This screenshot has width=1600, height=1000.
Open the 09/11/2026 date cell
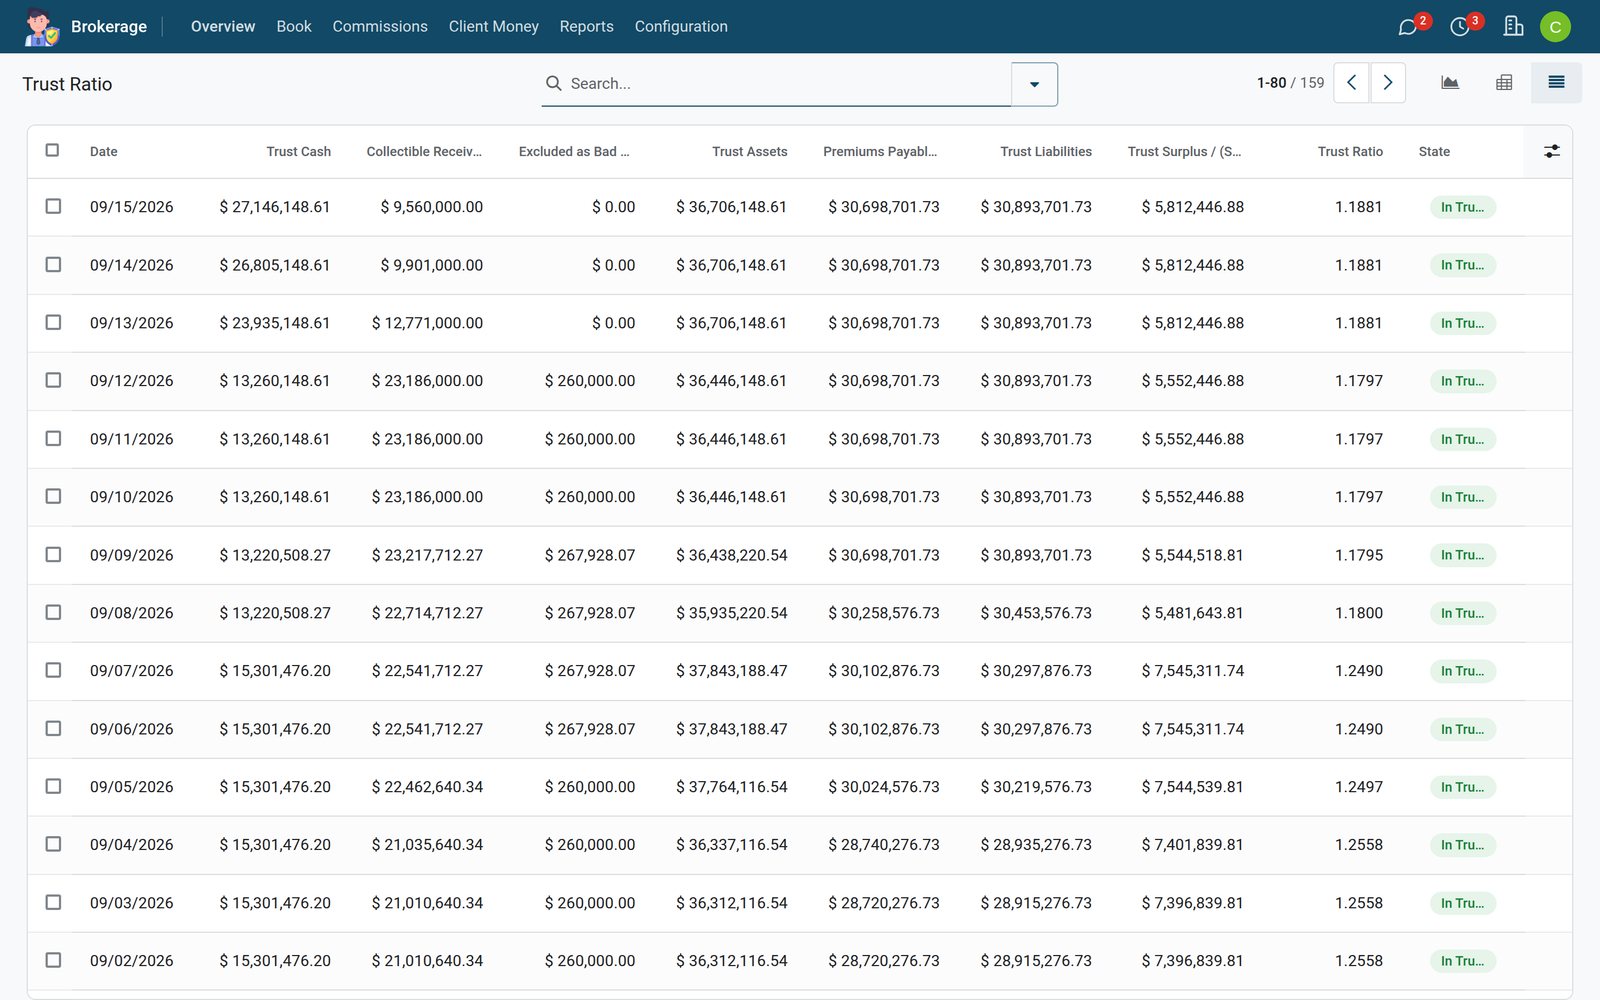[x=131, y=439]
